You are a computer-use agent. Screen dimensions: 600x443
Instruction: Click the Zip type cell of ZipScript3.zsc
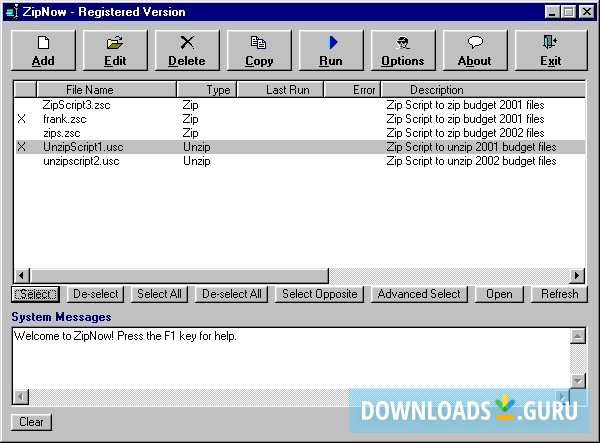(x=191, y=105)
